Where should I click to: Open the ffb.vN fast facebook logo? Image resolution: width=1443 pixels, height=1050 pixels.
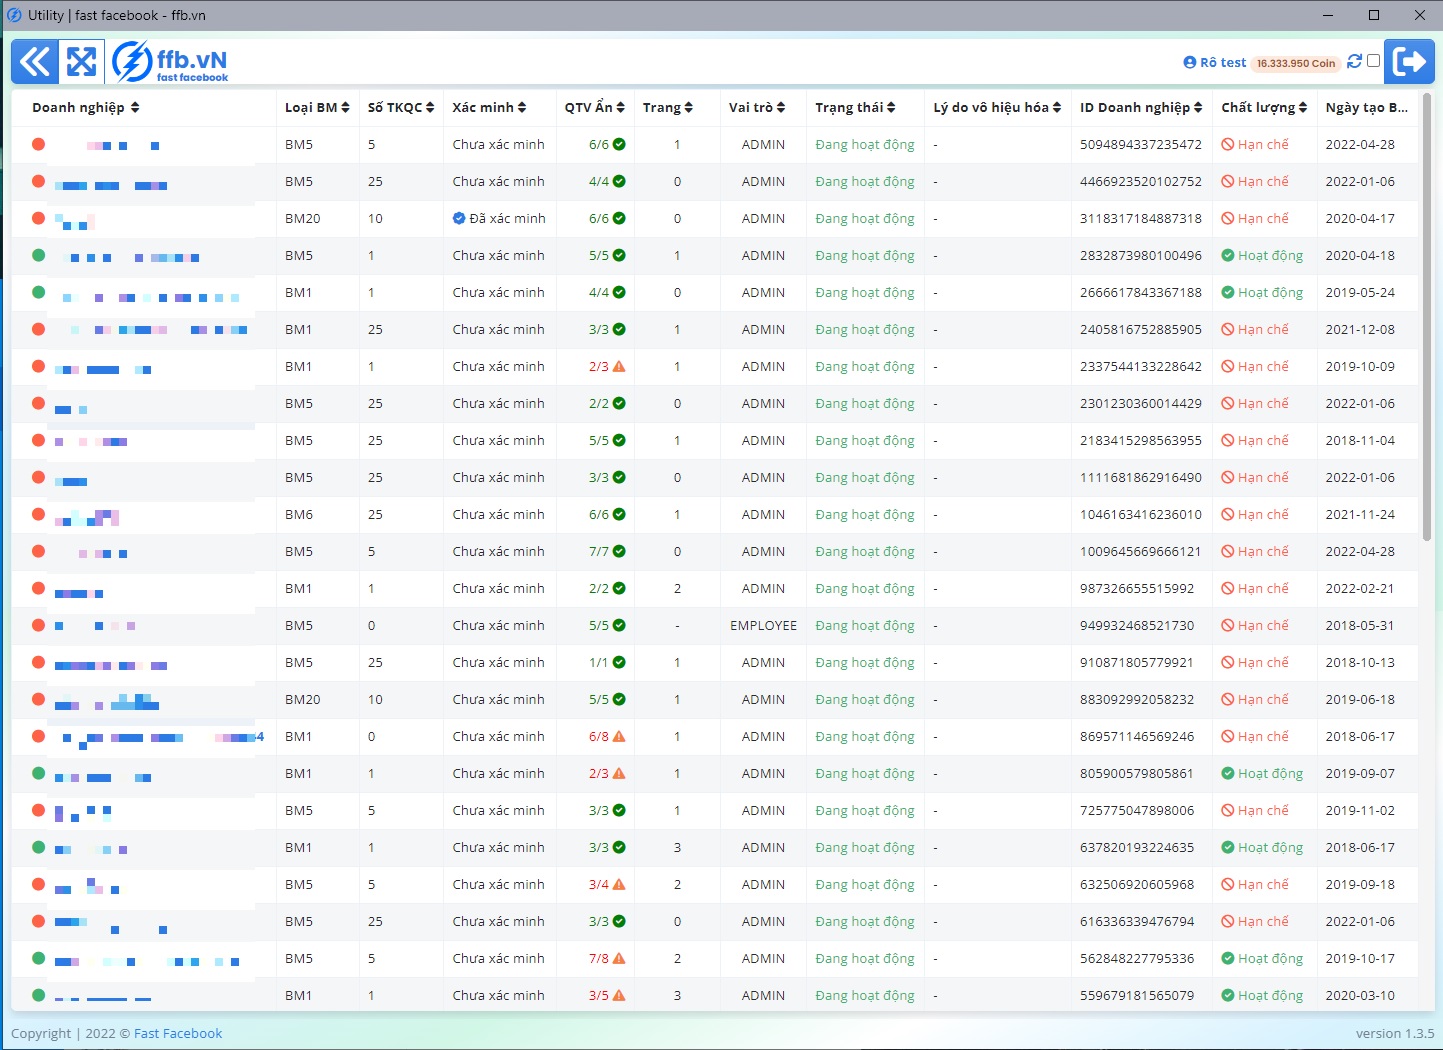(x=170, y=62)
